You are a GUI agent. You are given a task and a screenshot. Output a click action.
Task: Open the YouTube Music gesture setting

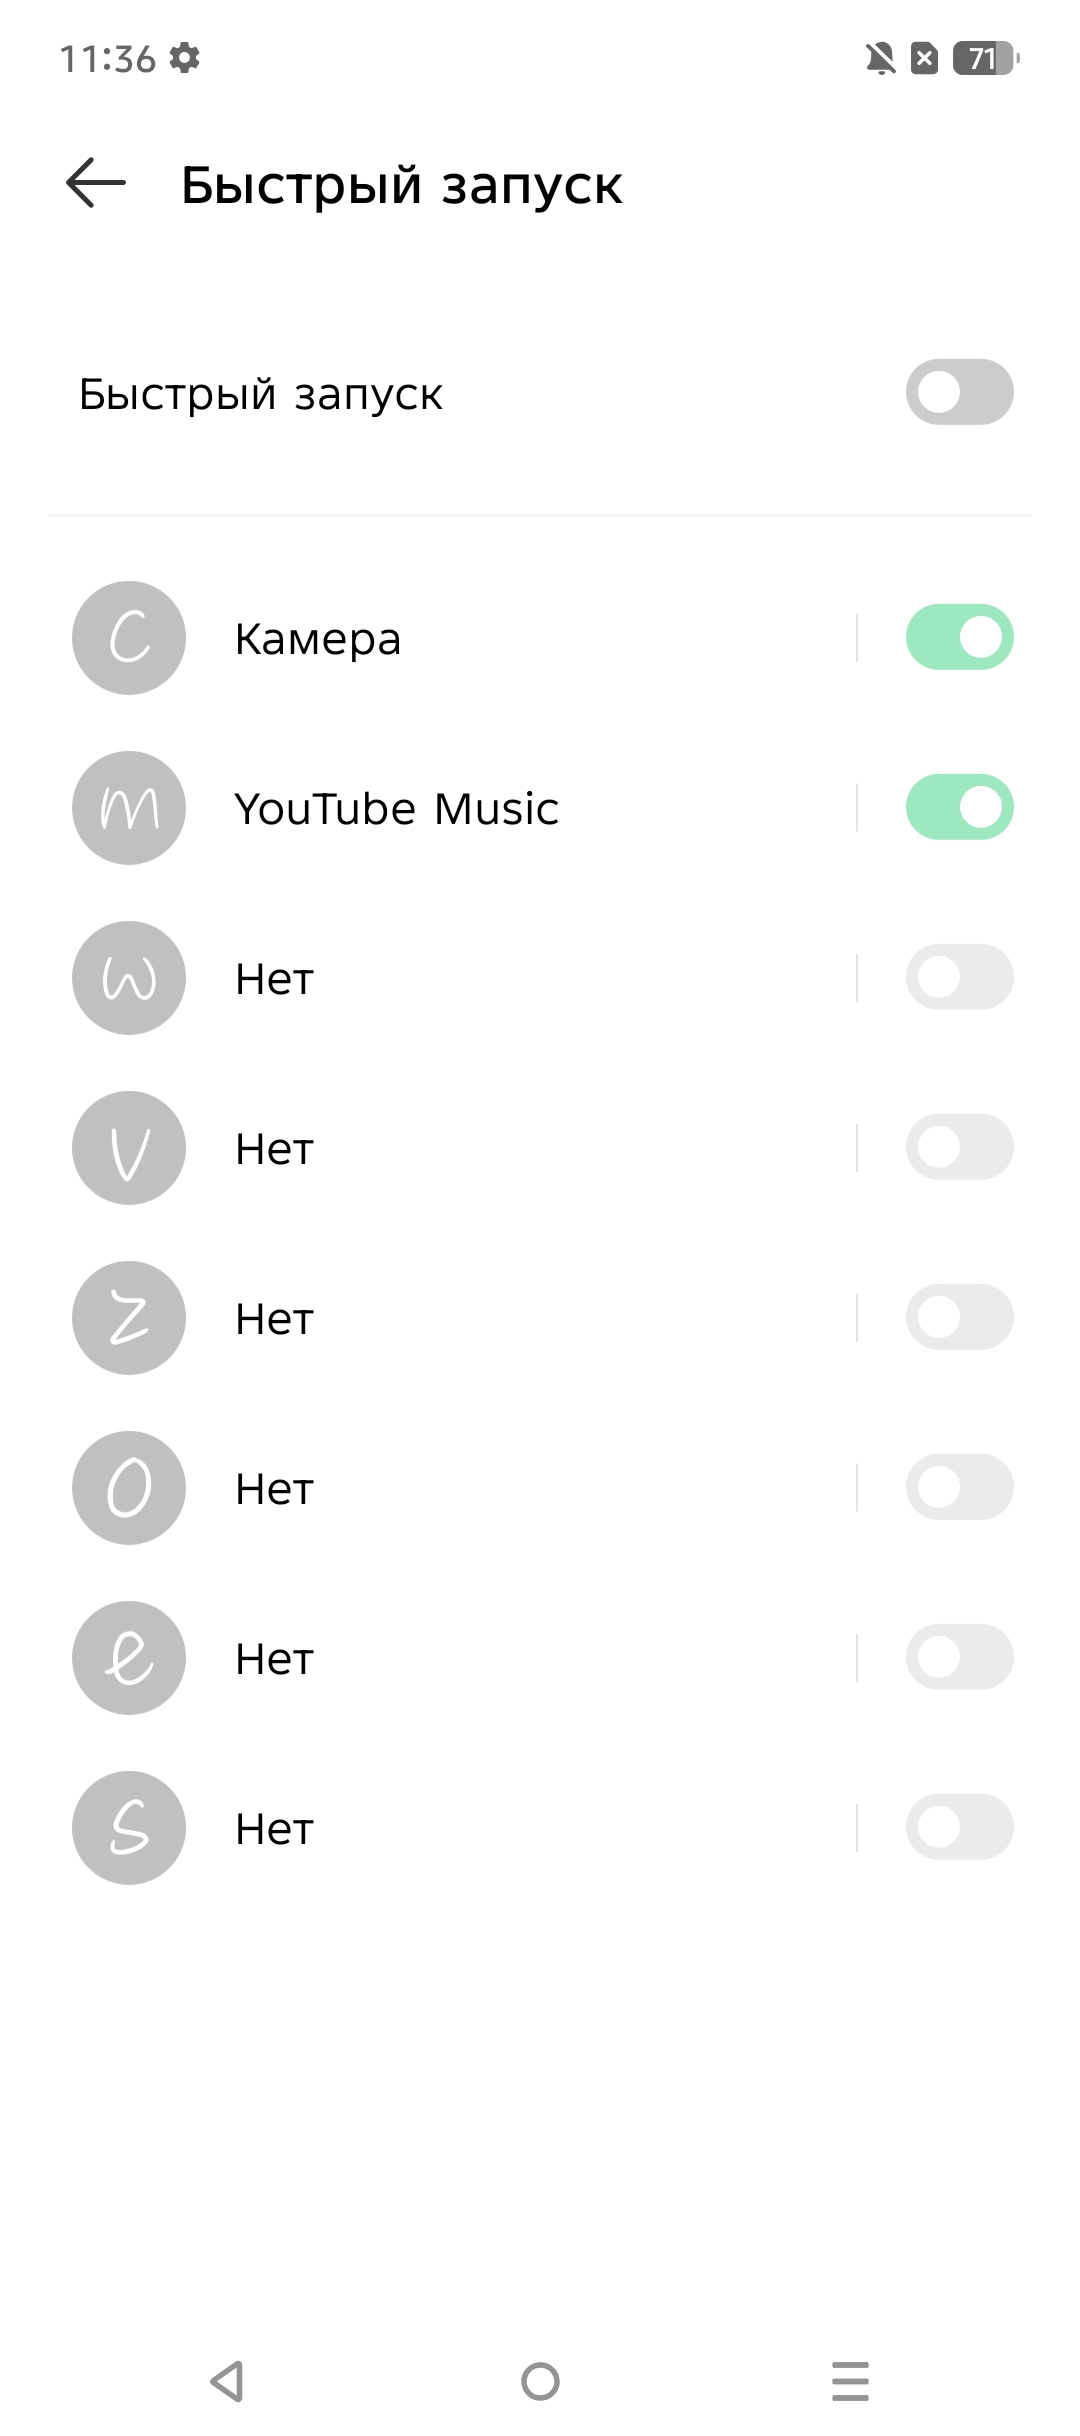396,809
